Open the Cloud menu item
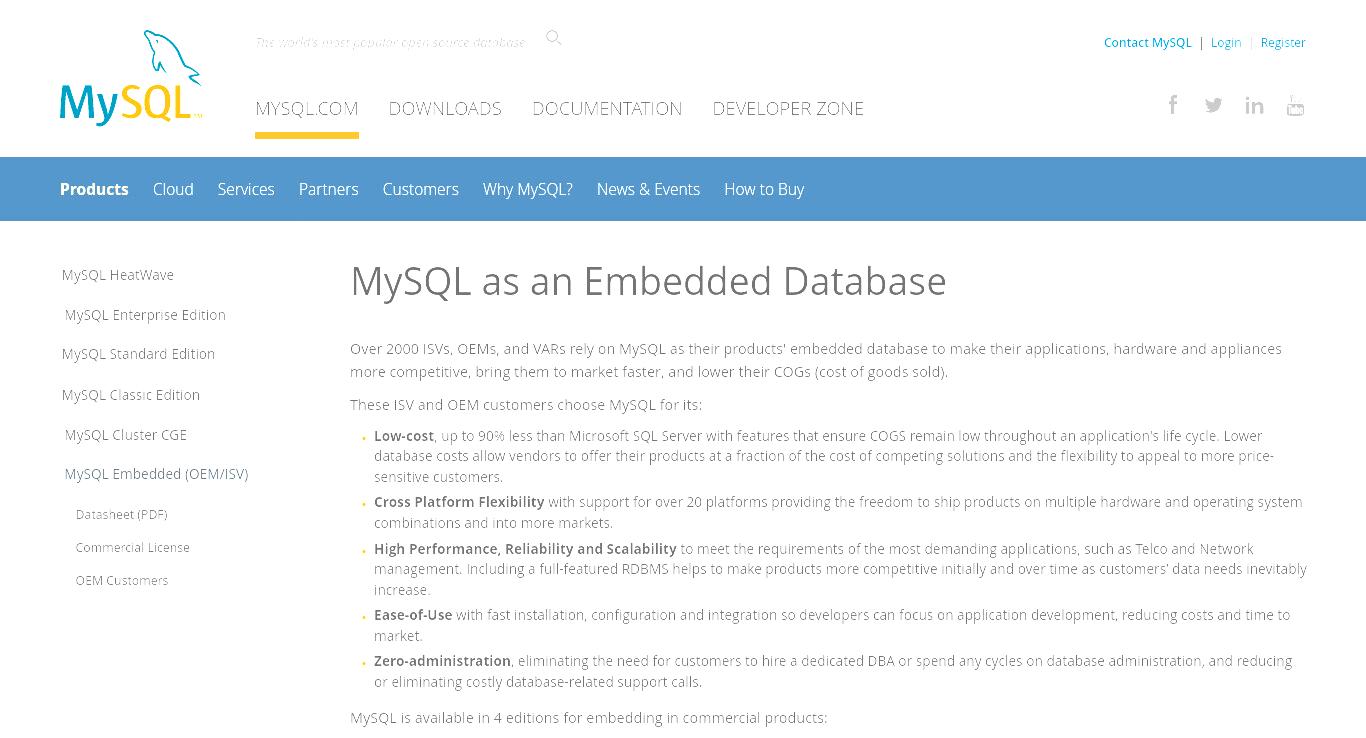The image size is (1366, 738). click(173, 189)
